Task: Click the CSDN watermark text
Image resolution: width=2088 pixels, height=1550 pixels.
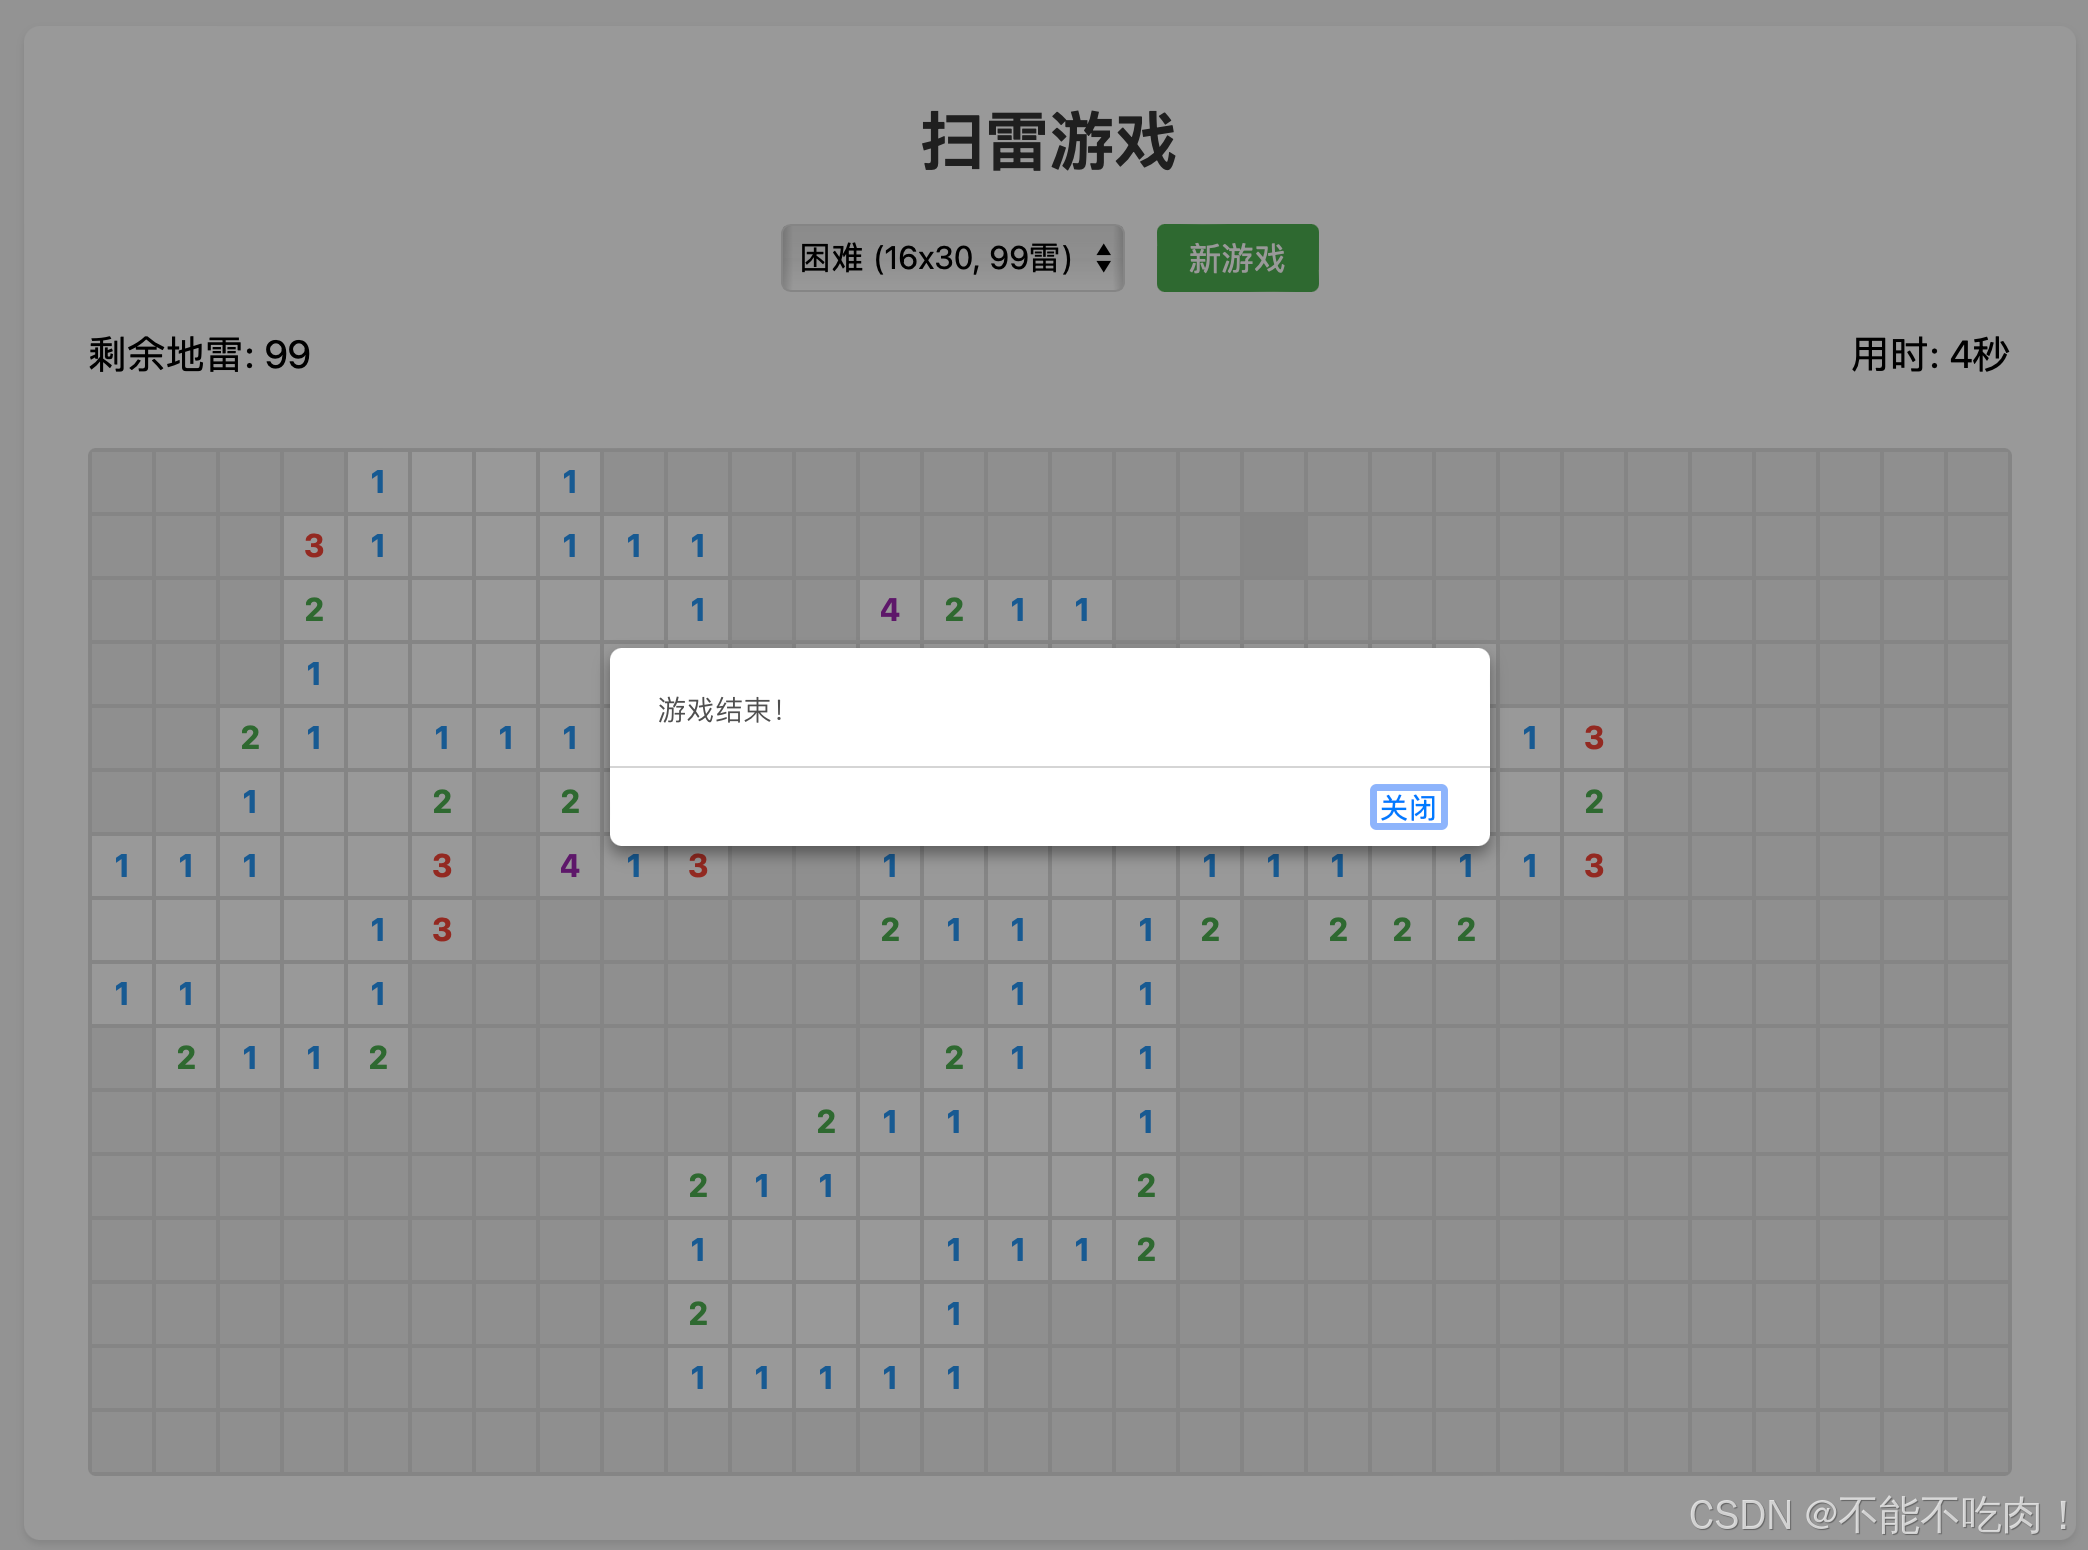Action: click(1878, 1515)
